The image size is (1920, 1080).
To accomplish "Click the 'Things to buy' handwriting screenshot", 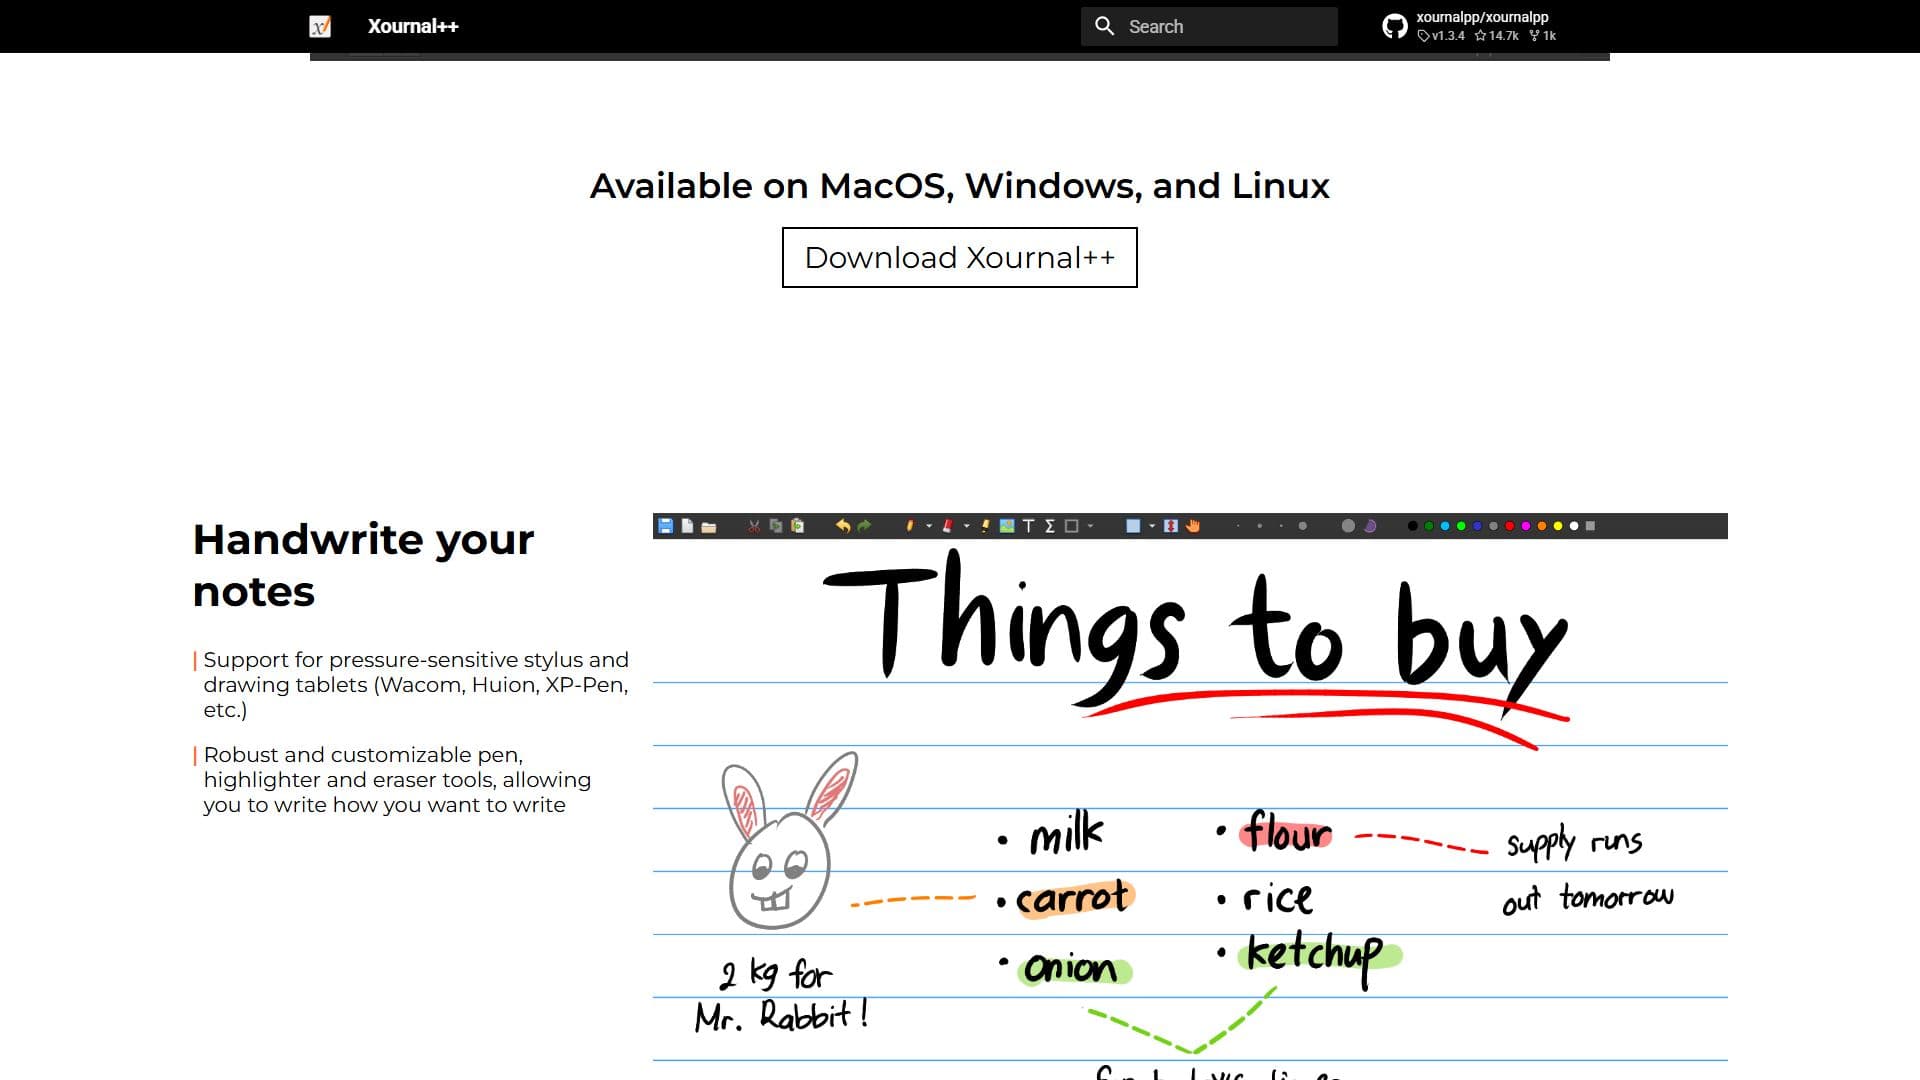I will point(1190,796).
